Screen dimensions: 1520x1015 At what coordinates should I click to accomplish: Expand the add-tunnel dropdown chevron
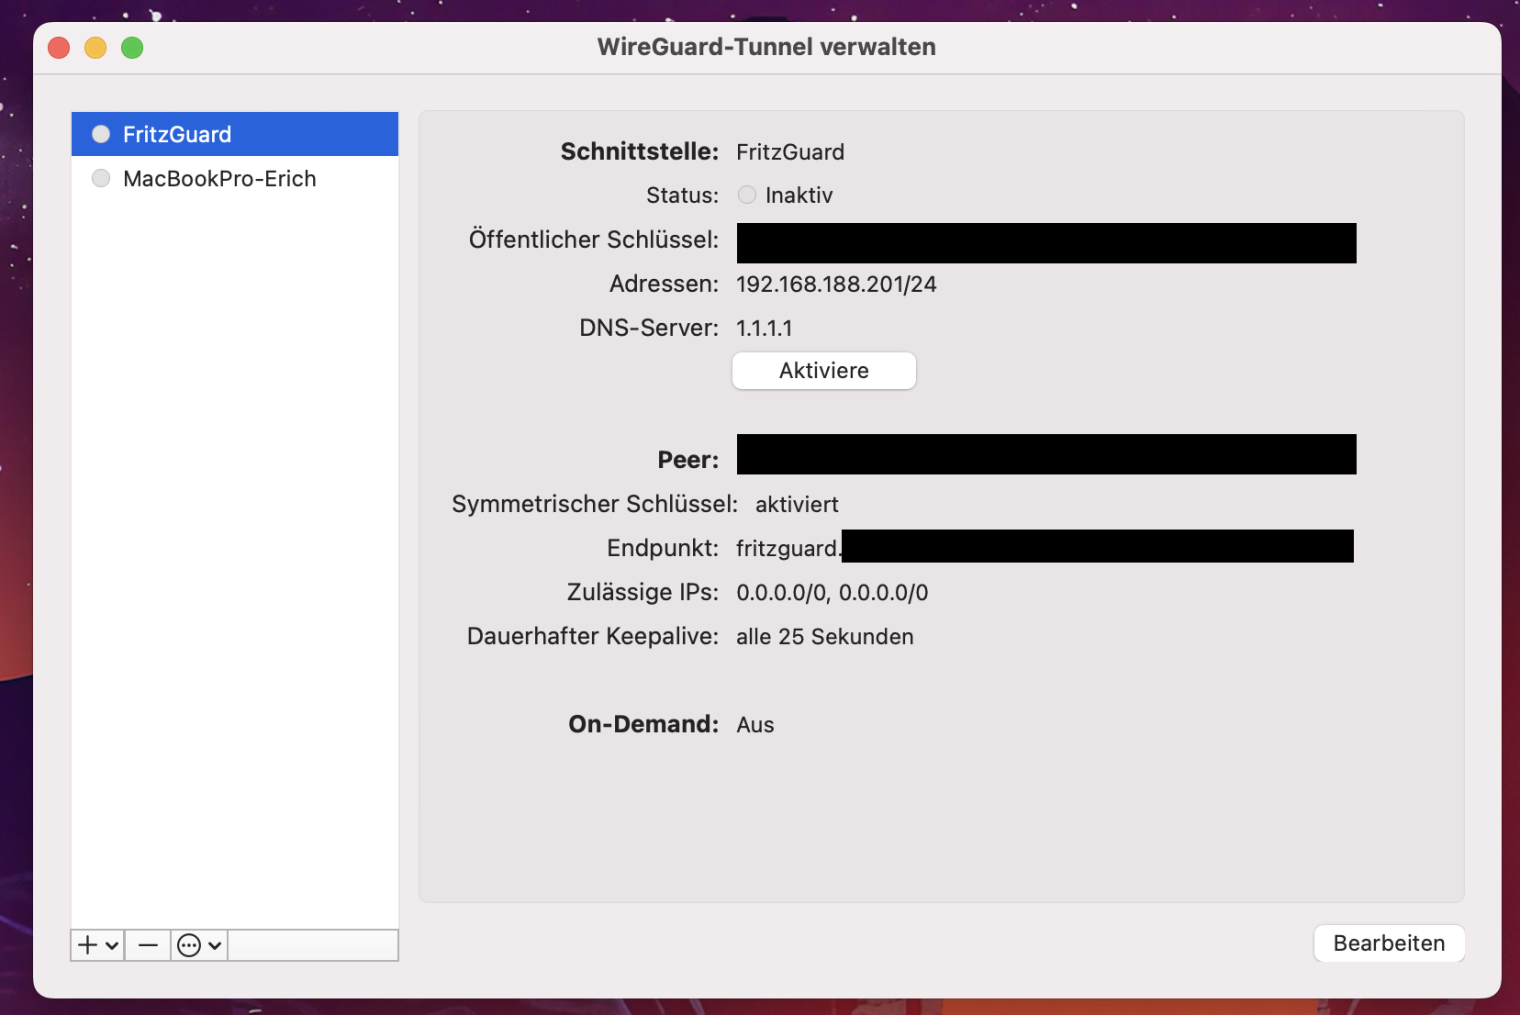(x=112, y=945)
